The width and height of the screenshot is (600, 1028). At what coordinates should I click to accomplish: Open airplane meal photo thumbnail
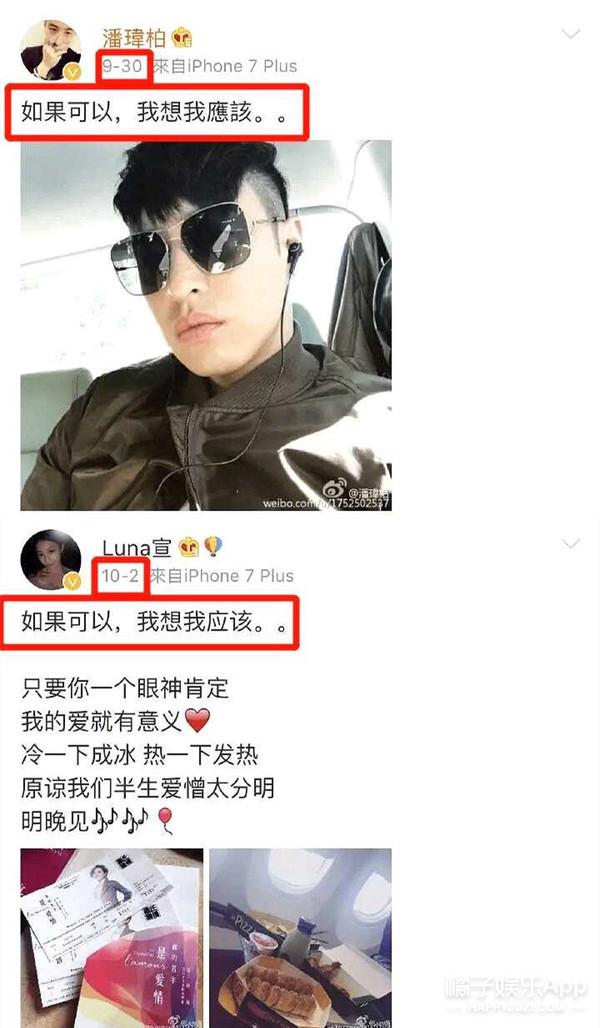point(300,938)
